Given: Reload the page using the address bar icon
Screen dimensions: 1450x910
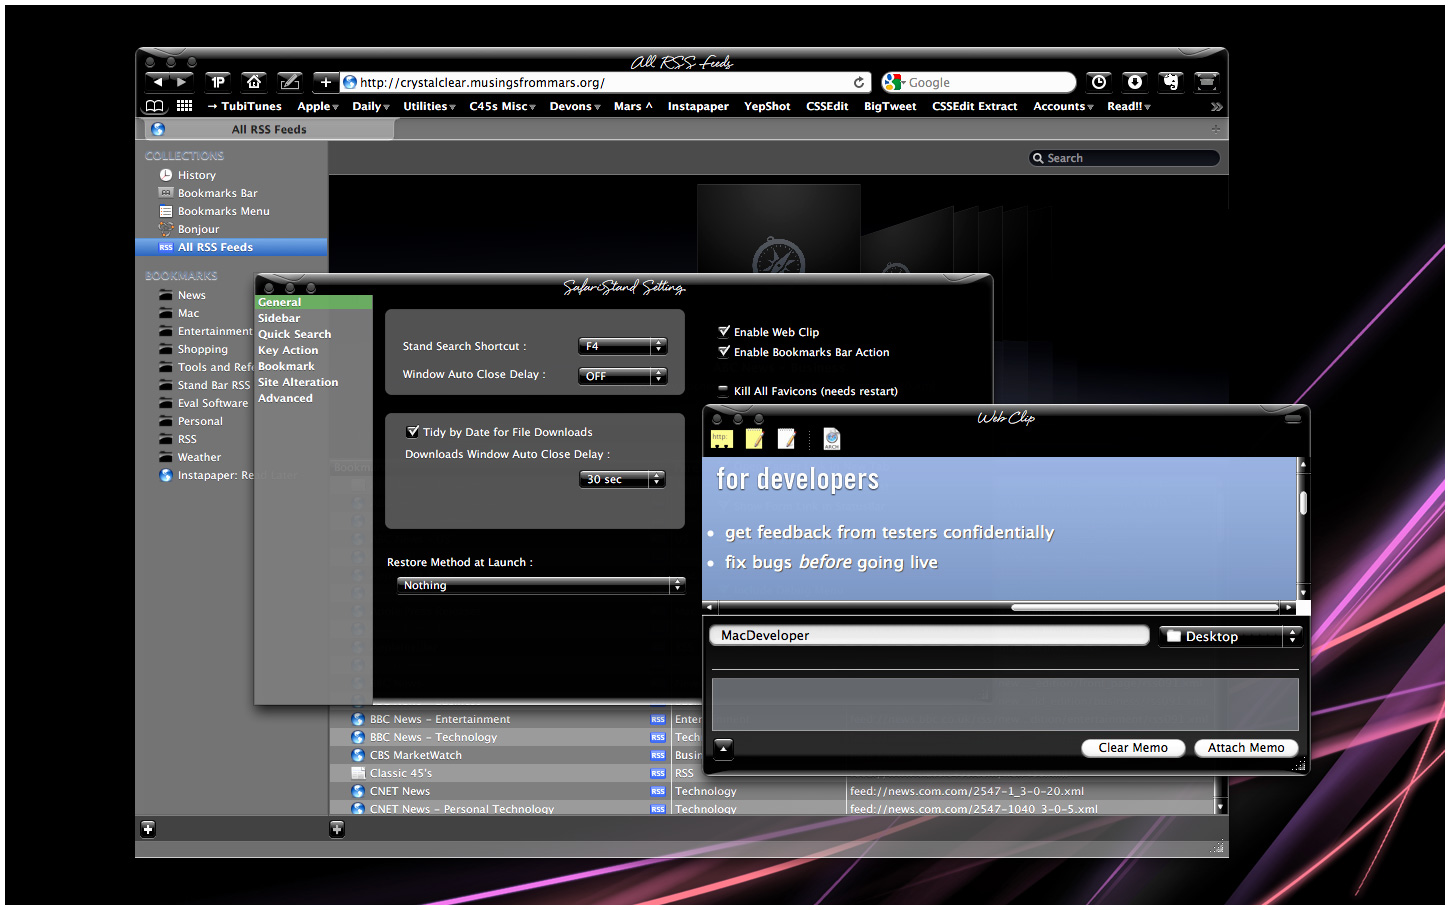Looking at the screenshot, I should click(859, 82).
